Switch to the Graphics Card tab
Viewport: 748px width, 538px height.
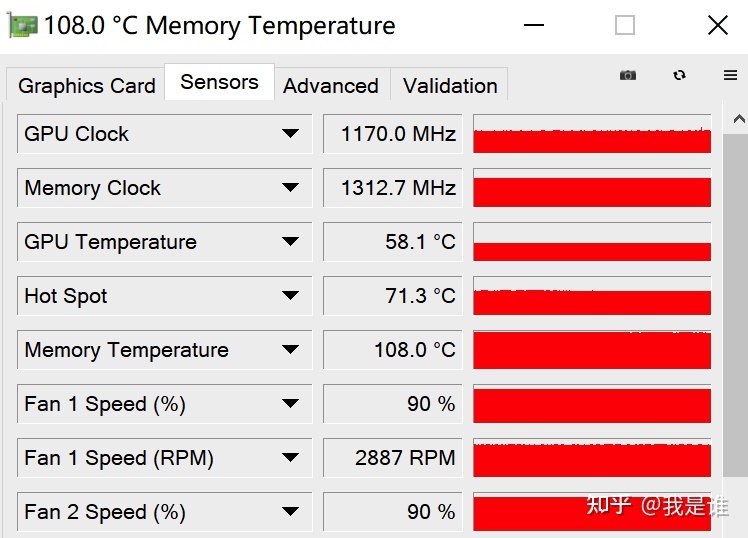coord(86,86)
